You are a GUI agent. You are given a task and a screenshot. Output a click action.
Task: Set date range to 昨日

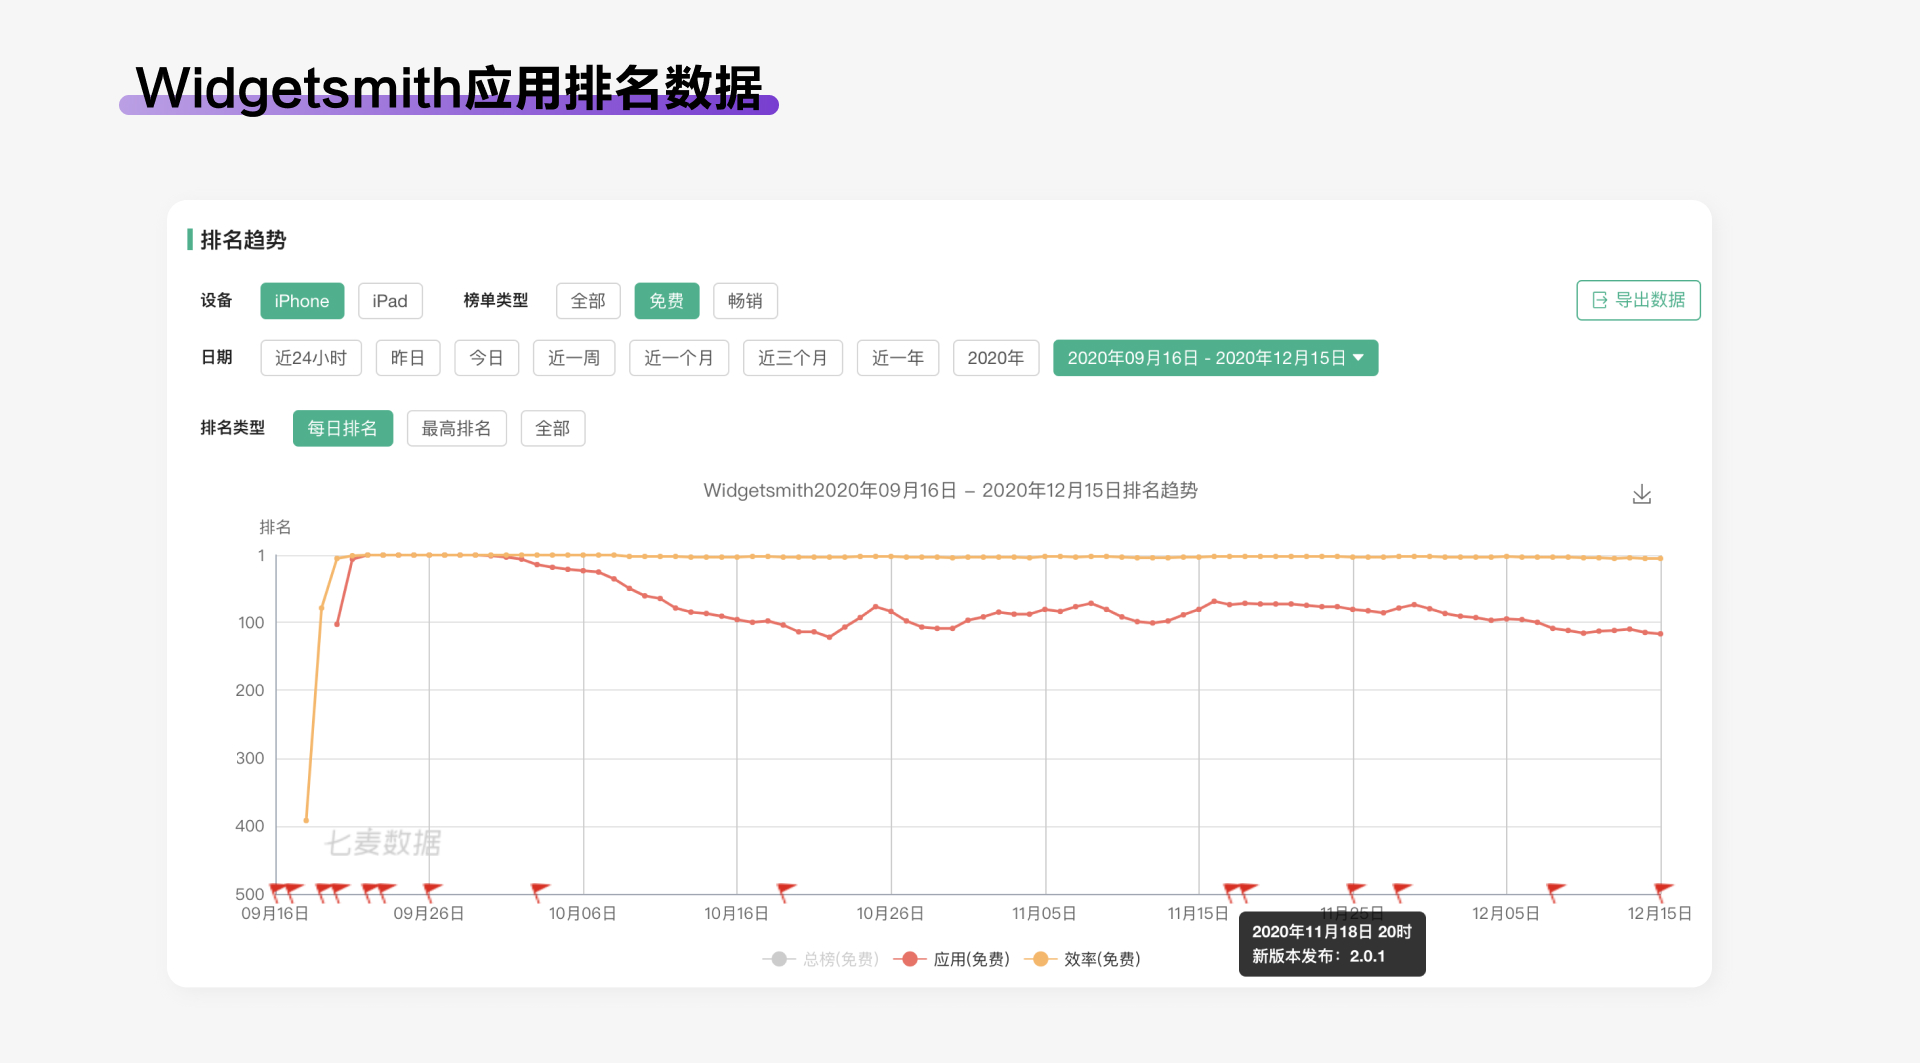(x=408, y=358)
